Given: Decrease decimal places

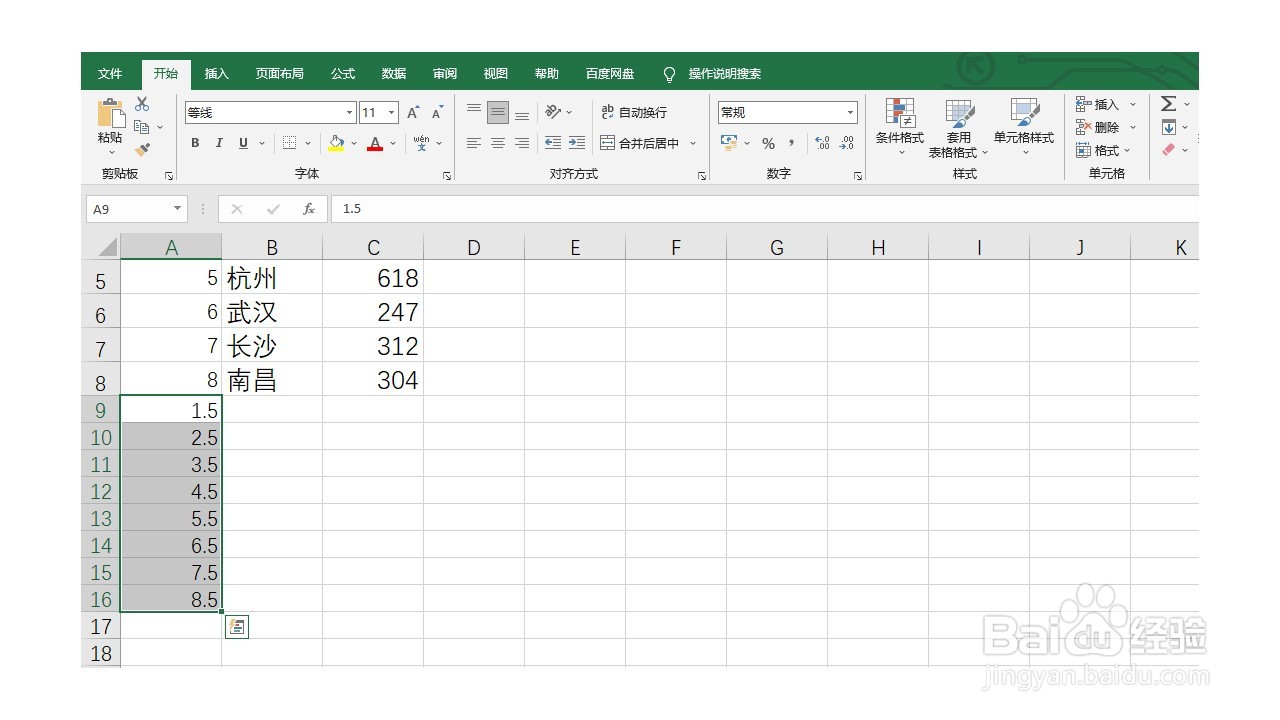Looking at the screenshot, I should pos(846,143).
